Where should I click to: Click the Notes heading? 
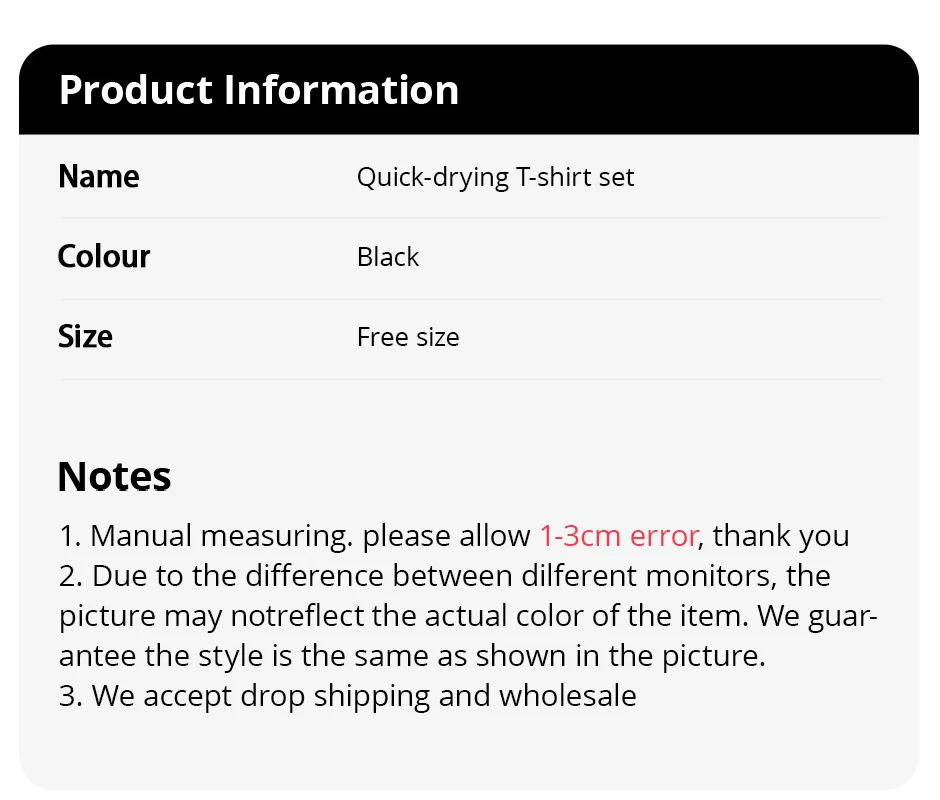[114, 476]
